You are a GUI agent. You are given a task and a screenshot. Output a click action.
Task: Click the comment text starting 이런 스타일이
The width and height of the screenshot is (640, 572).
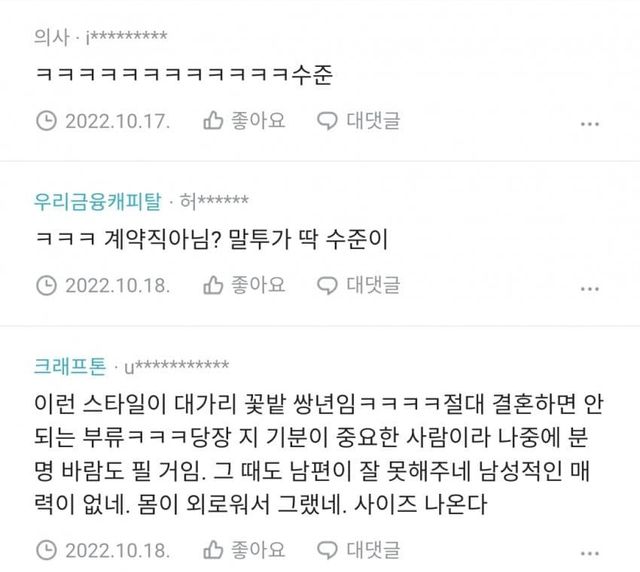pyautogui.click(x=318, y=454)
